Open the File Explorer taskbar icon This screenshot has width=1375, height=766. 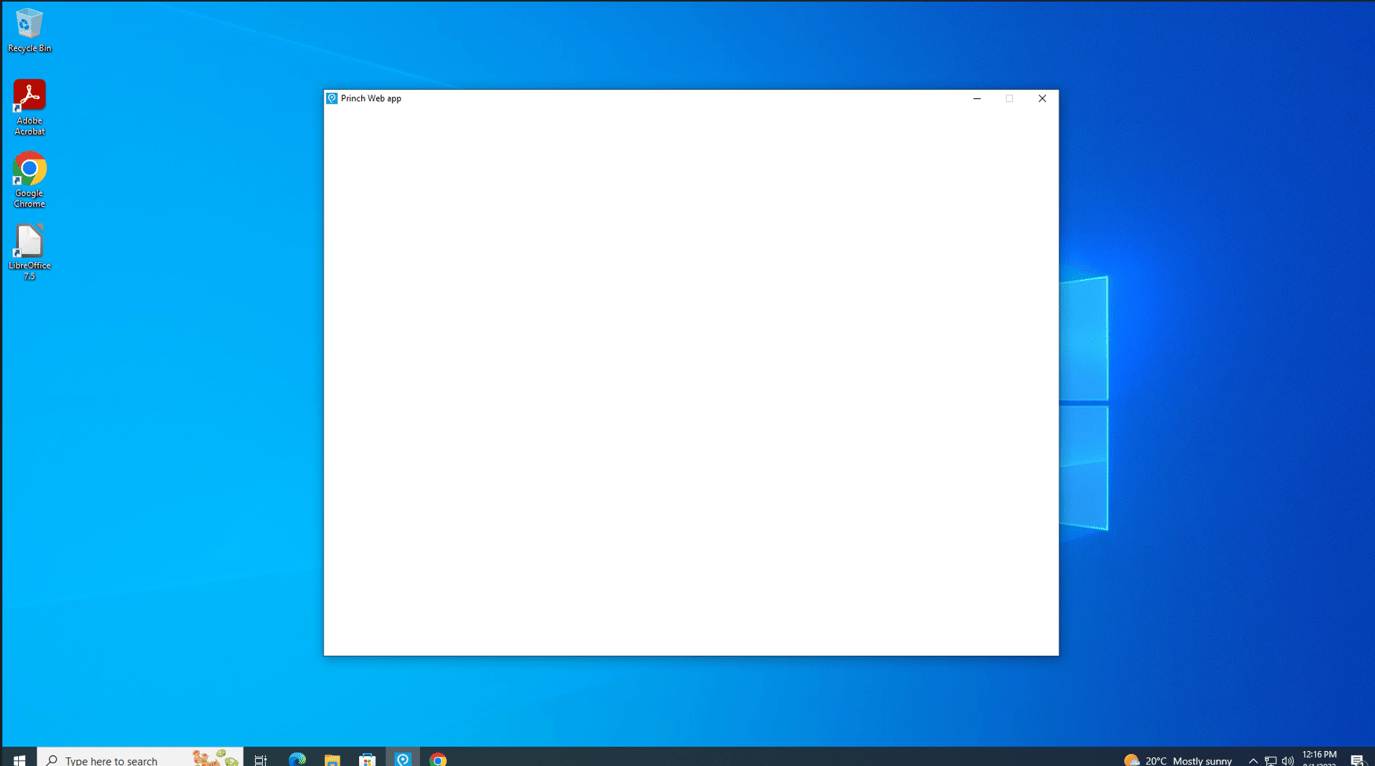pyautogui.click(x=331, y=759)
